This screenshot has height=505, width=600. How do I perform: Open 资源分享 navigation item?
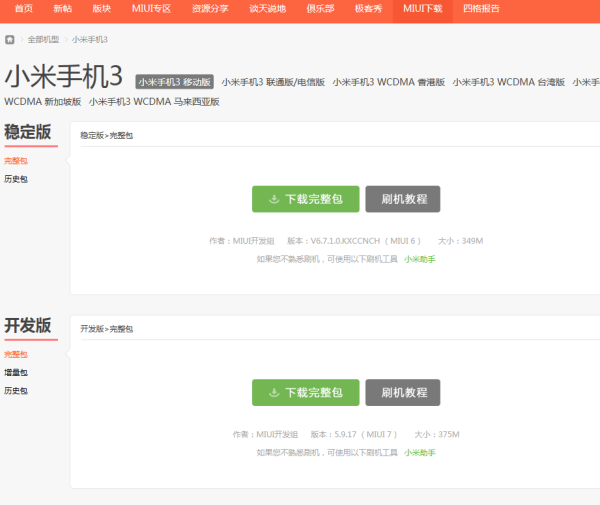pos(210,8)
